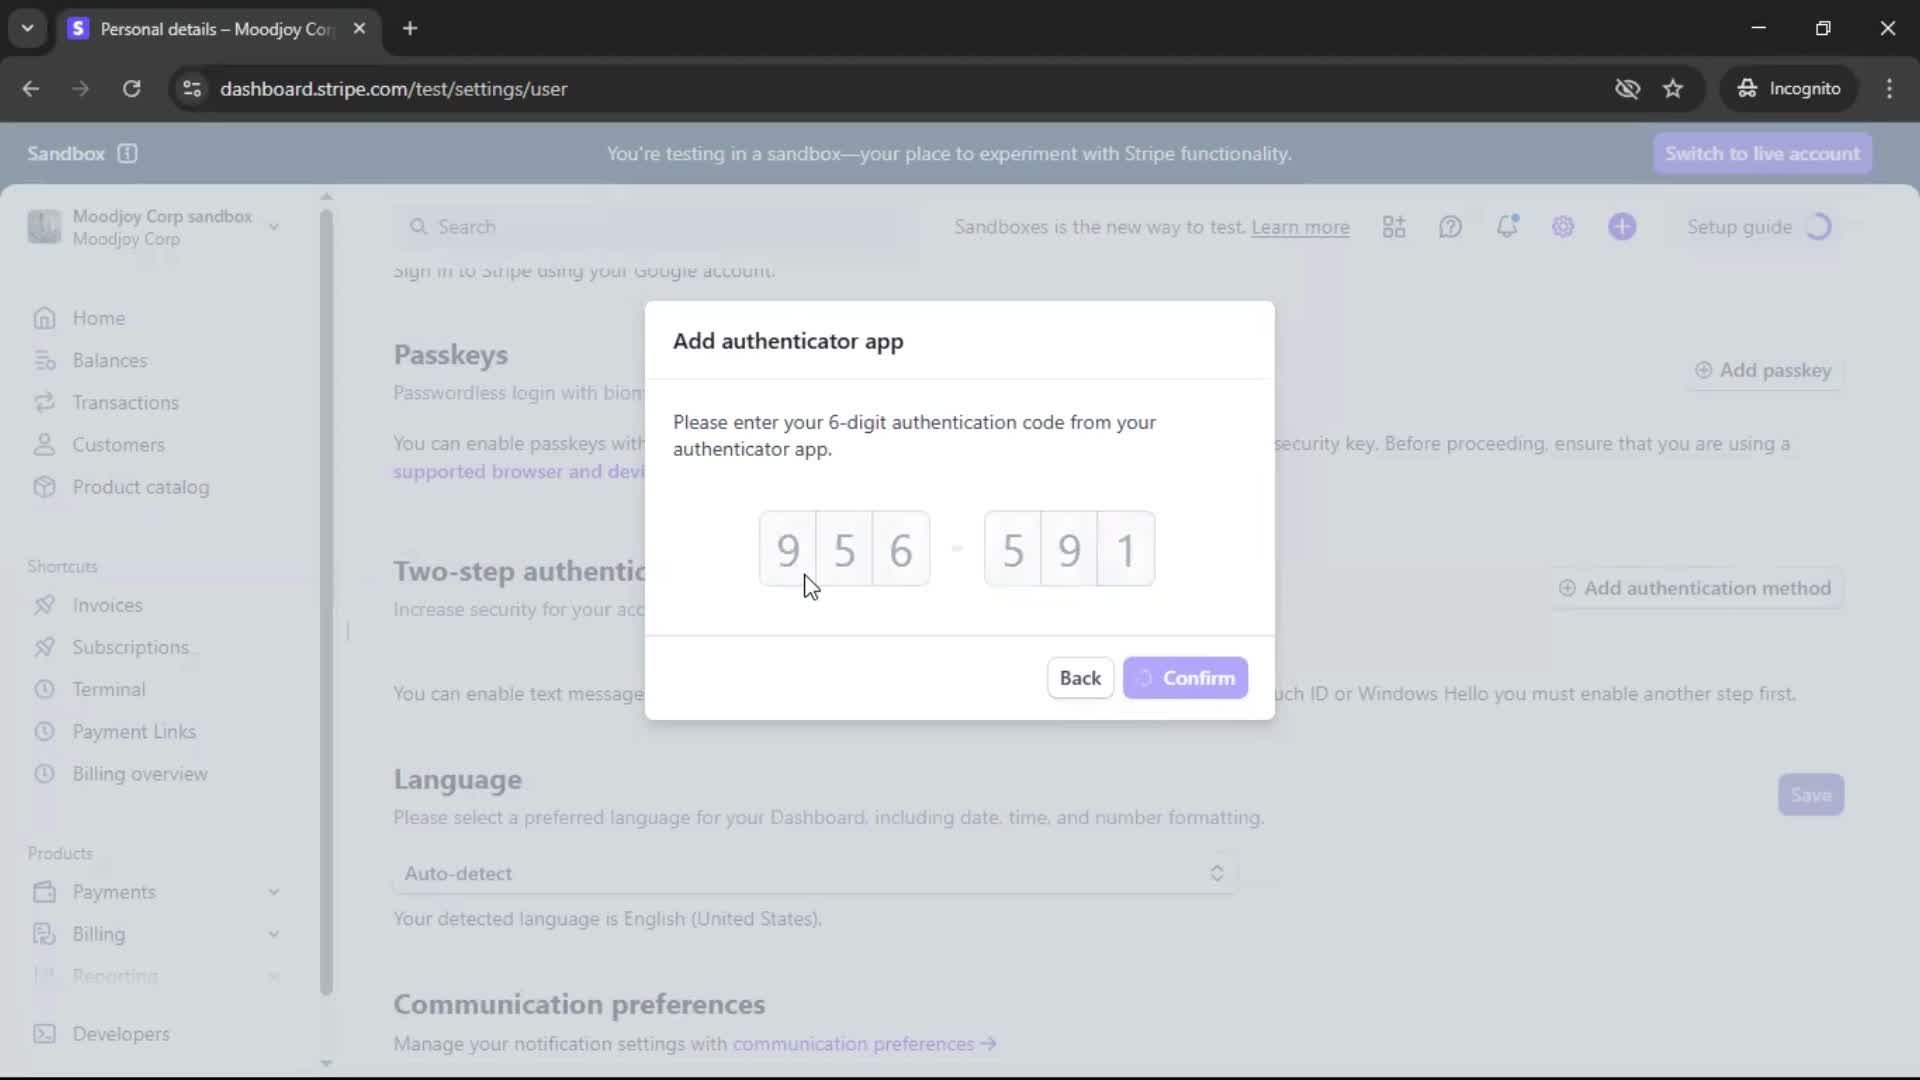Select Customers in the sidebar menu

click(x=118, y=445)
